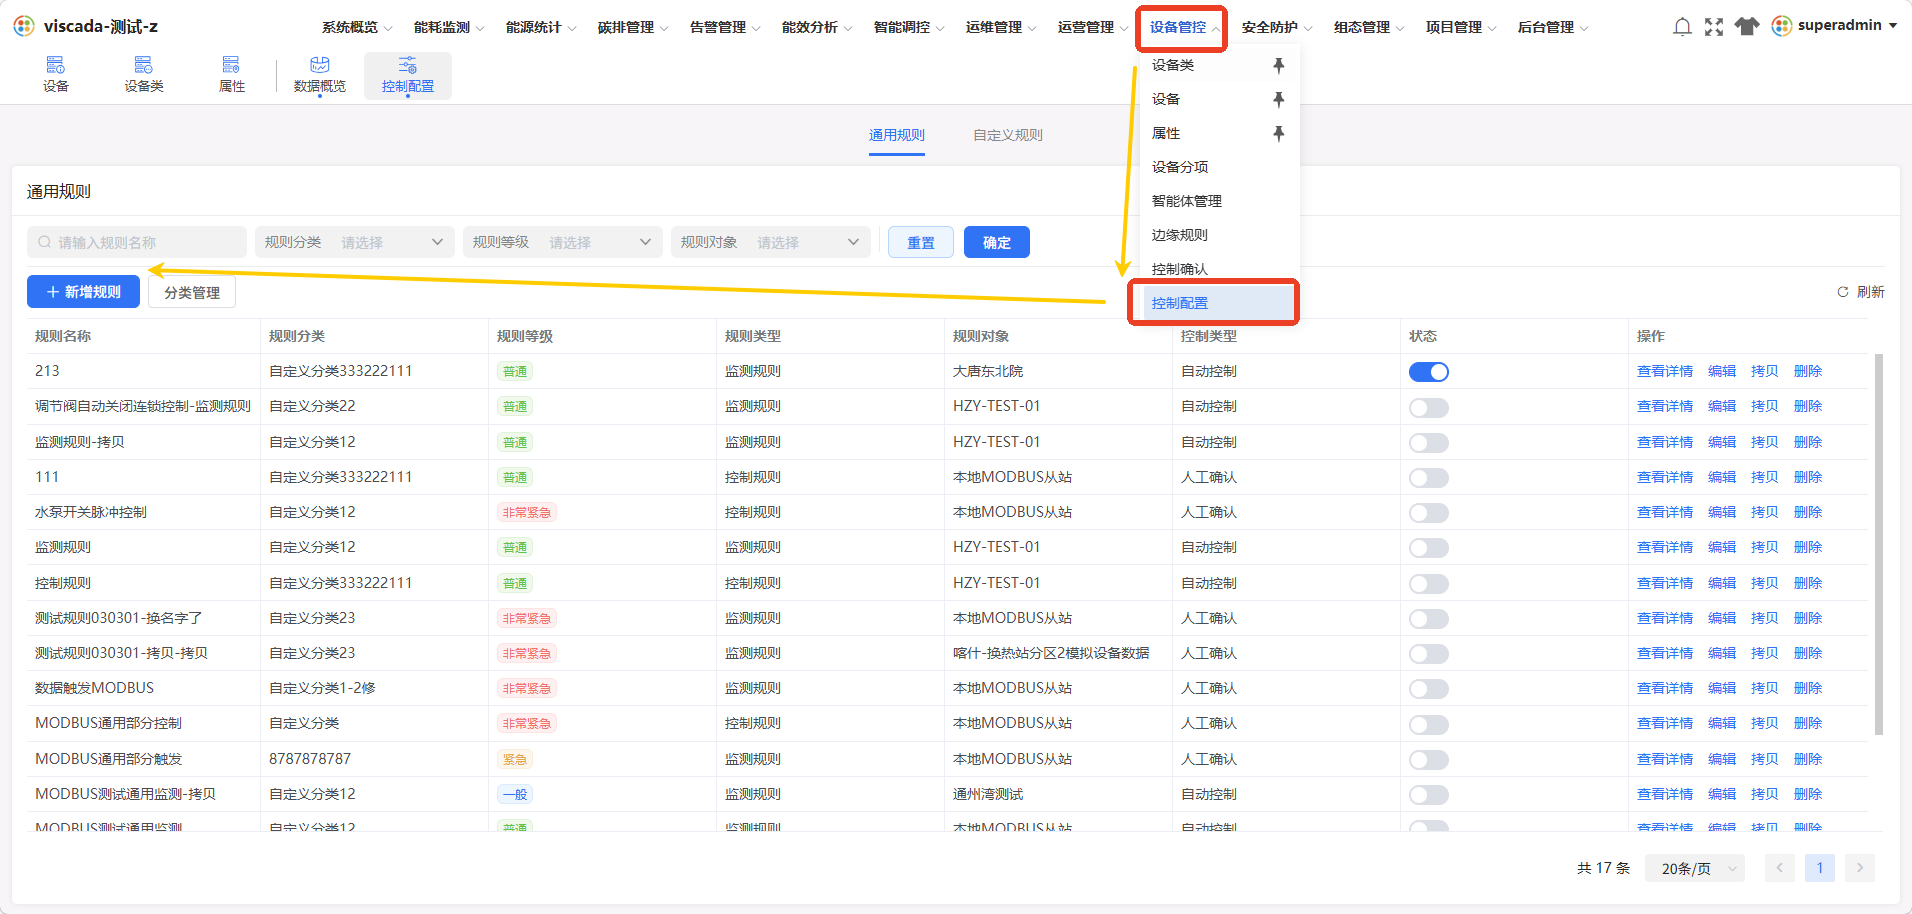This screenshot has width=1912, height=914.
Task: Click the viscada app logo
Action: 24,26
